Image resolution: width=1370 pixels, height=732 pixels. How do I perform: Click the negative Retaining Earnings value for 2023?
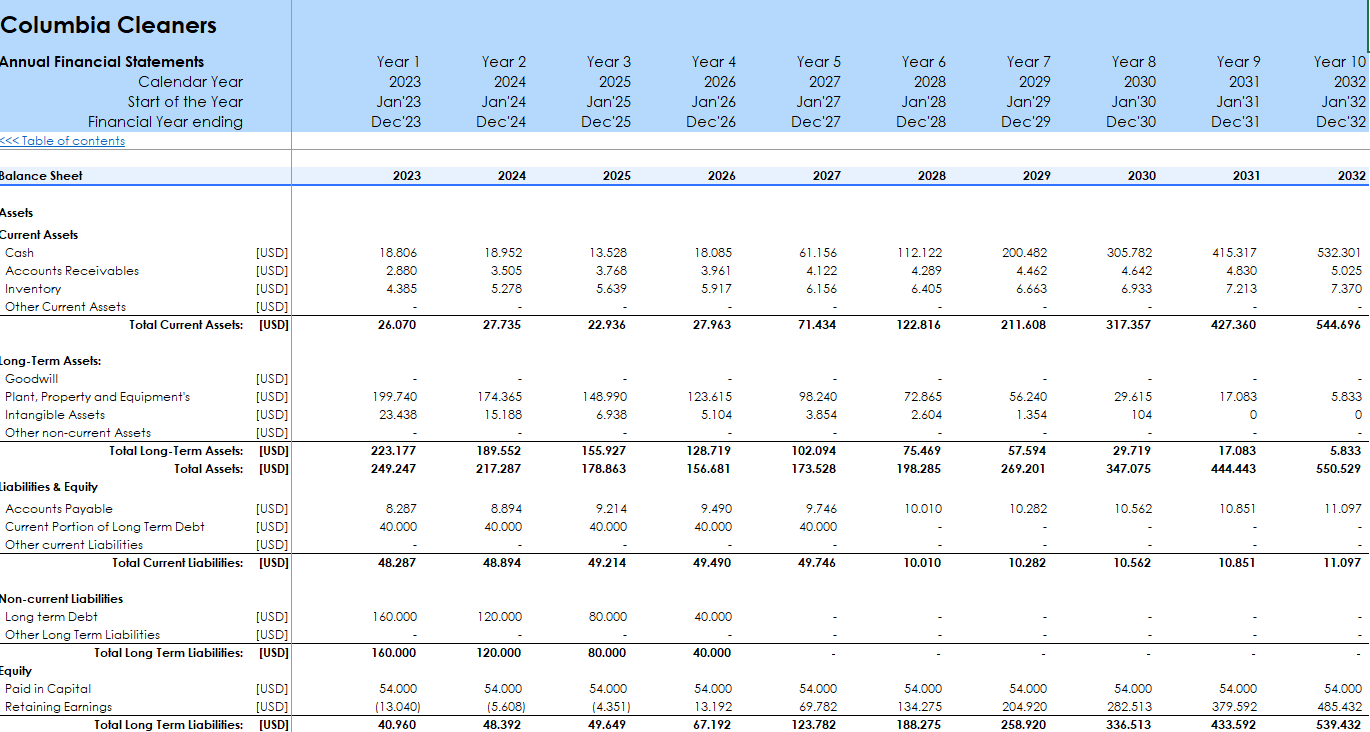[x=397, y=707]
